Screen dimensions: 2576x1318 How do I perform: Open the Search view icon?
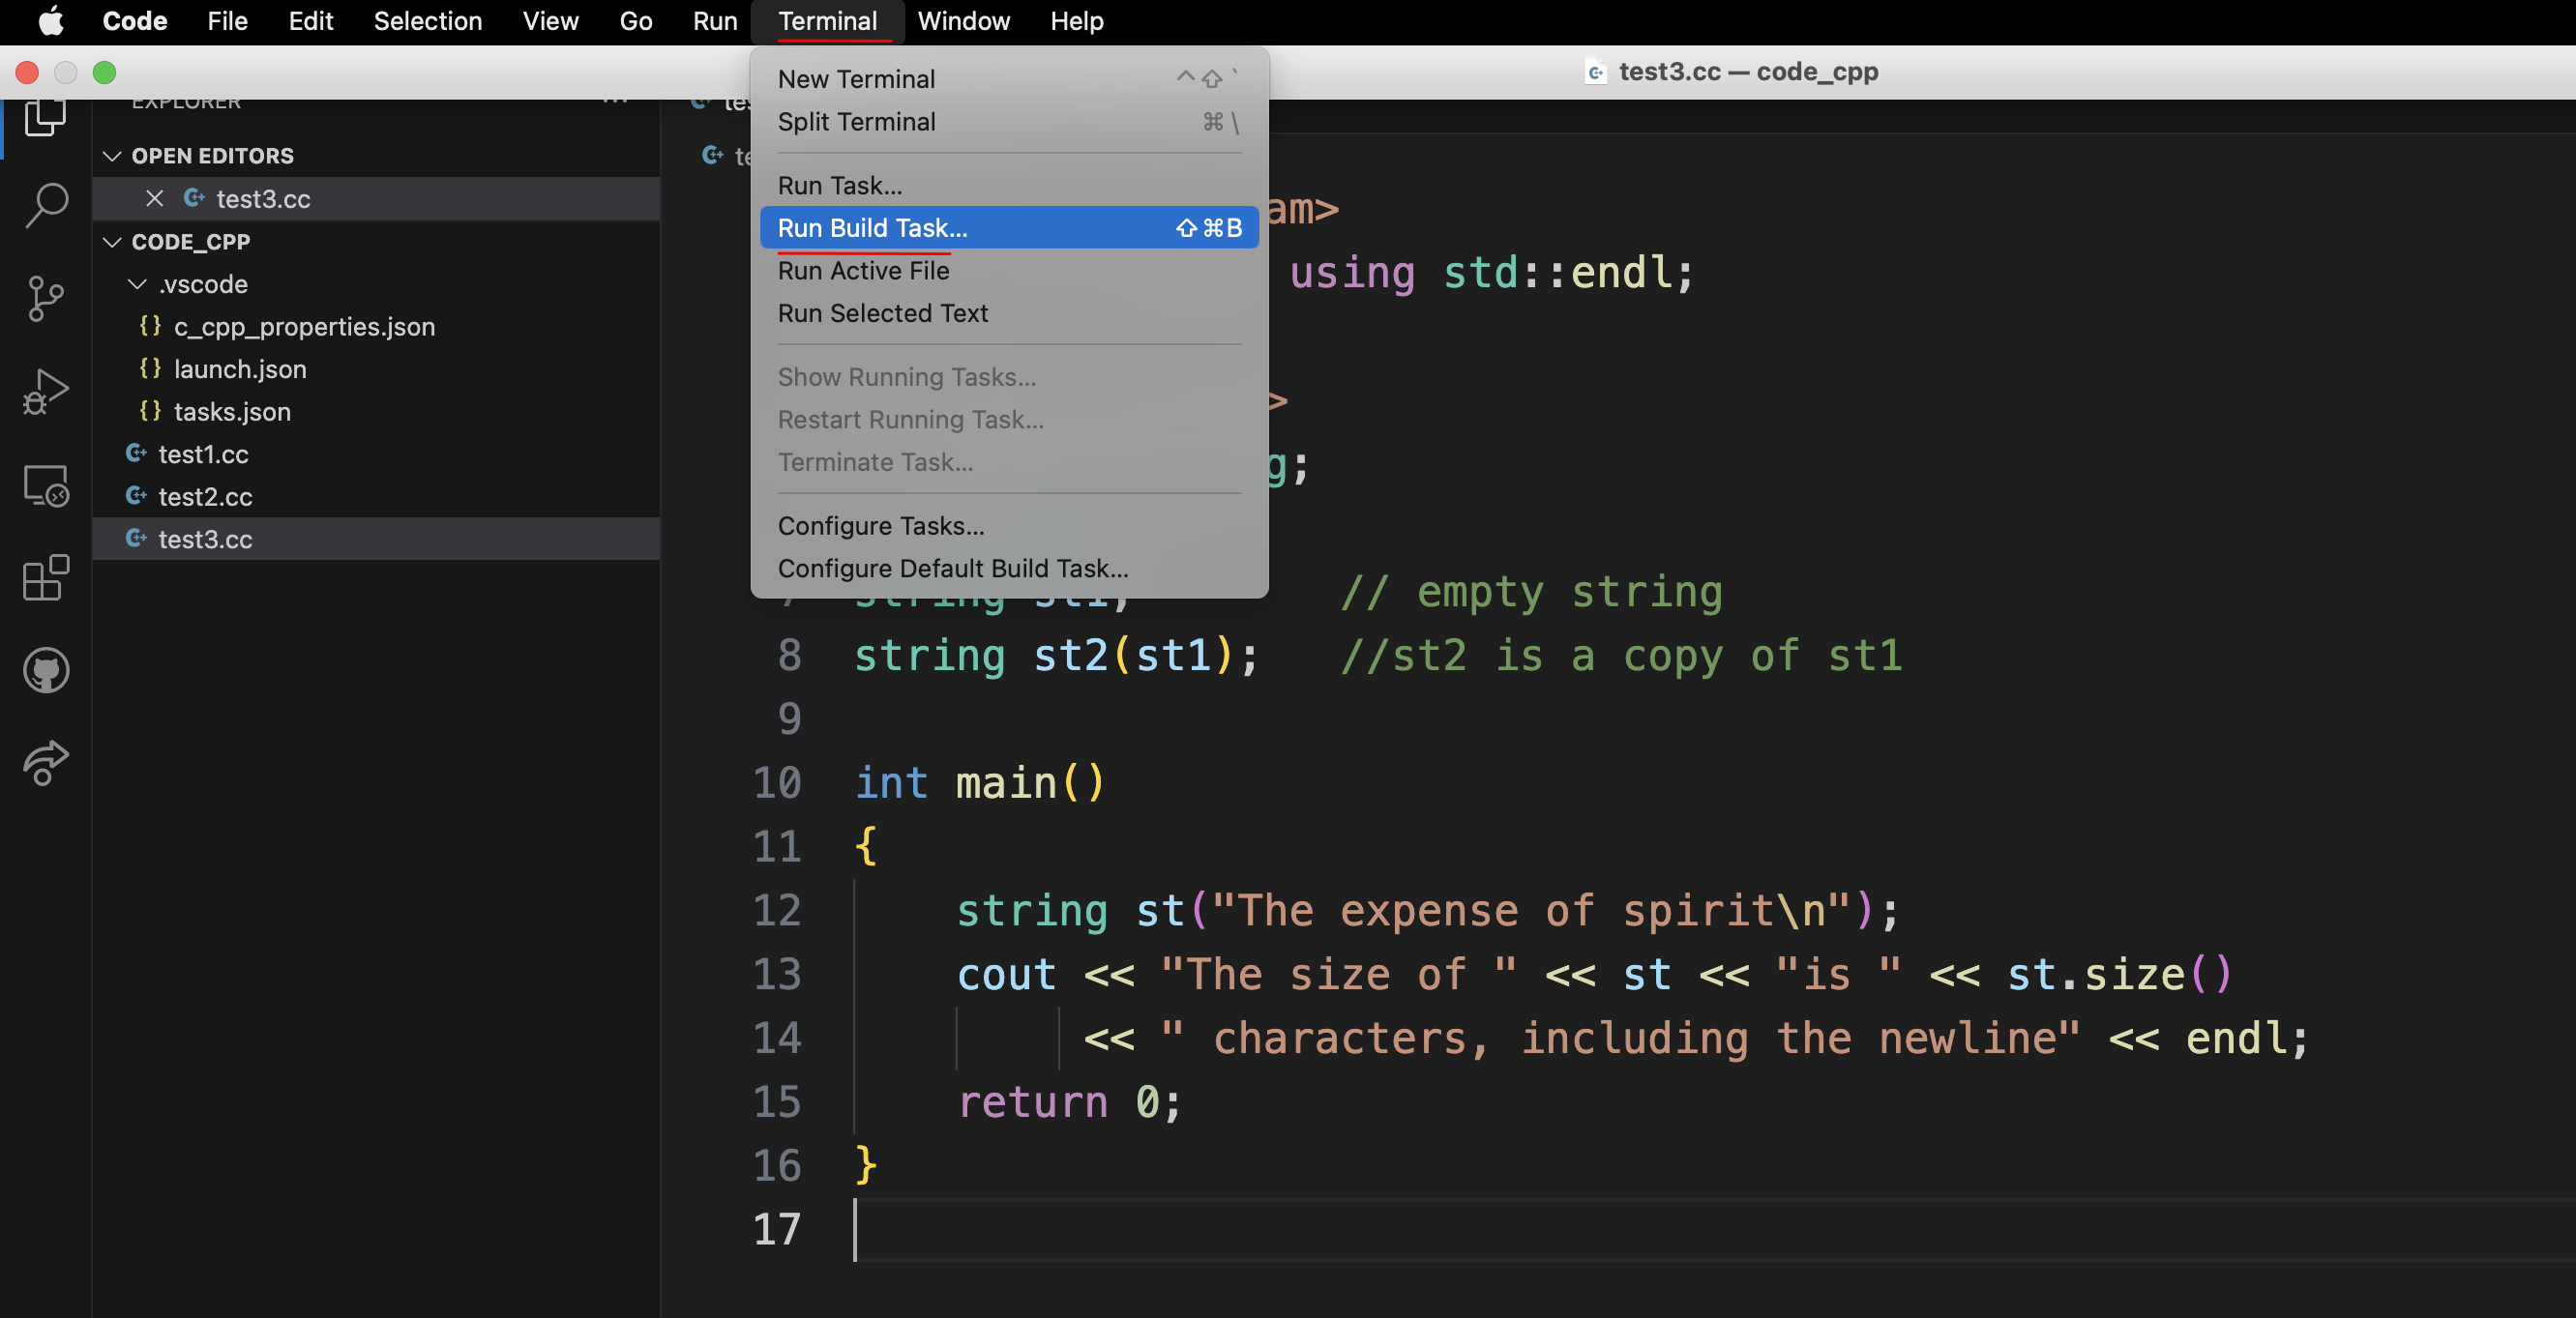[x=45, y=205]
